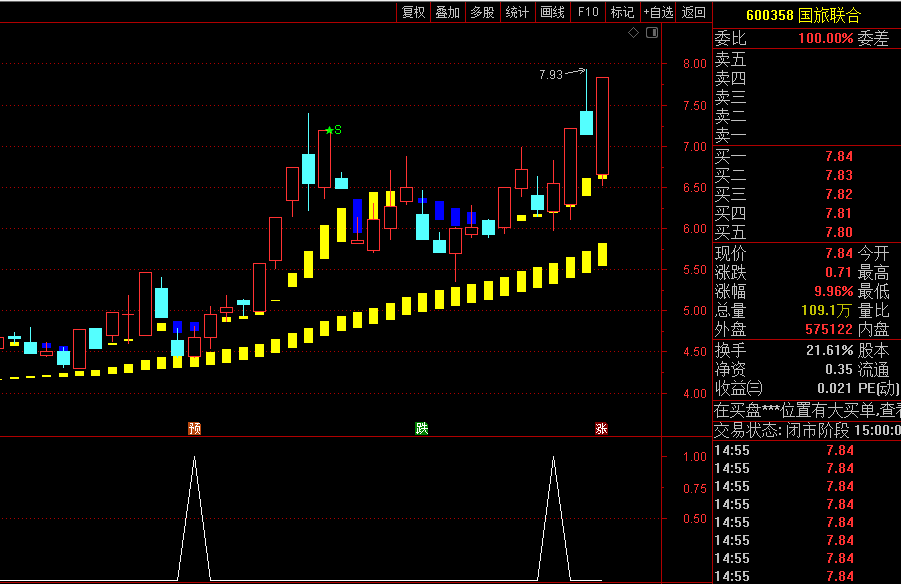The width and height of the screenshot is (901, 584).
Task: Click the 收益(三) 0.021 value
Action: tap(835, 389)
